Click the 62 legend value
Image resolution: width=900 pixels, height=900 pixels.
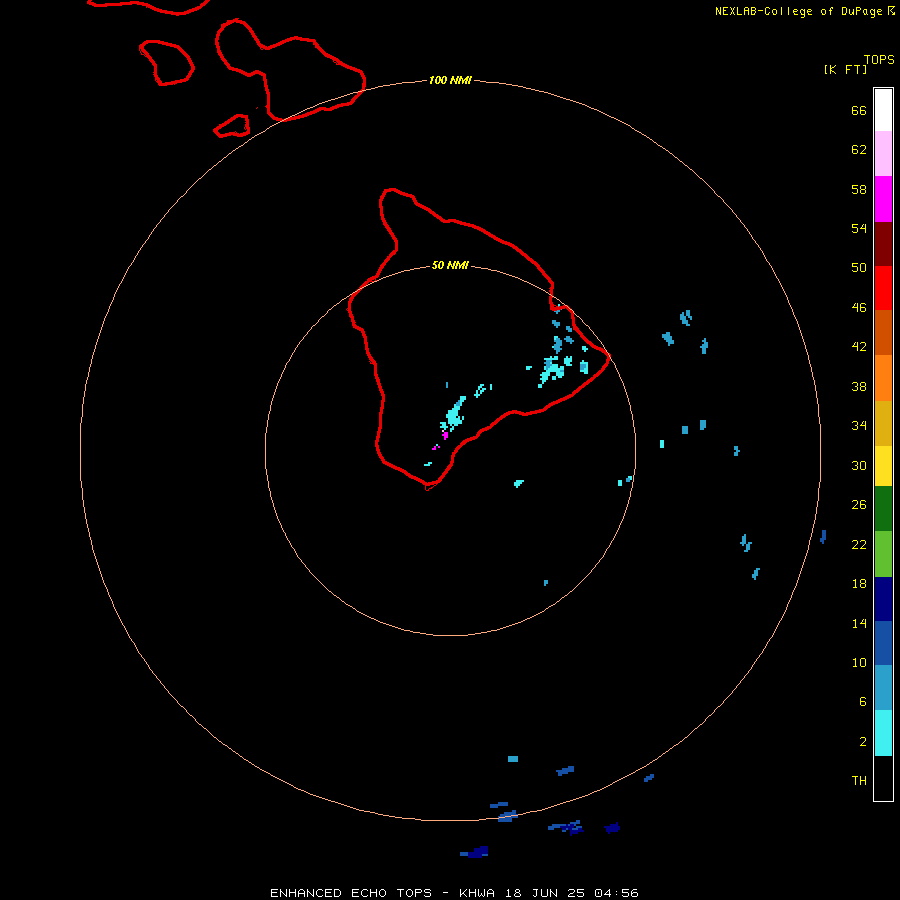[x=859, y=149]
